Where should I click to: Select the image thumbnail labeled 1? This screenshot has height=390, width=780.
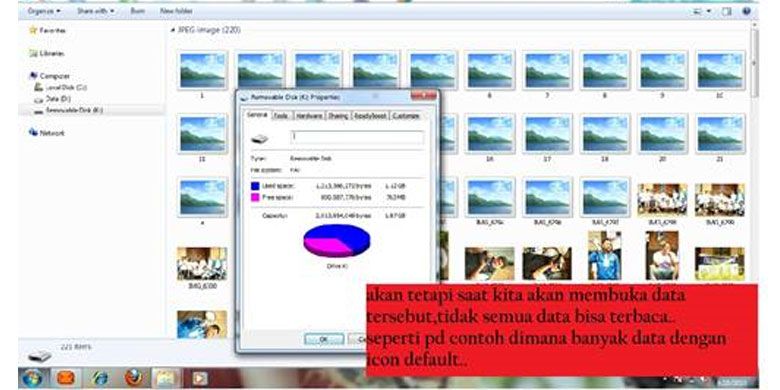tap(202, 70)
